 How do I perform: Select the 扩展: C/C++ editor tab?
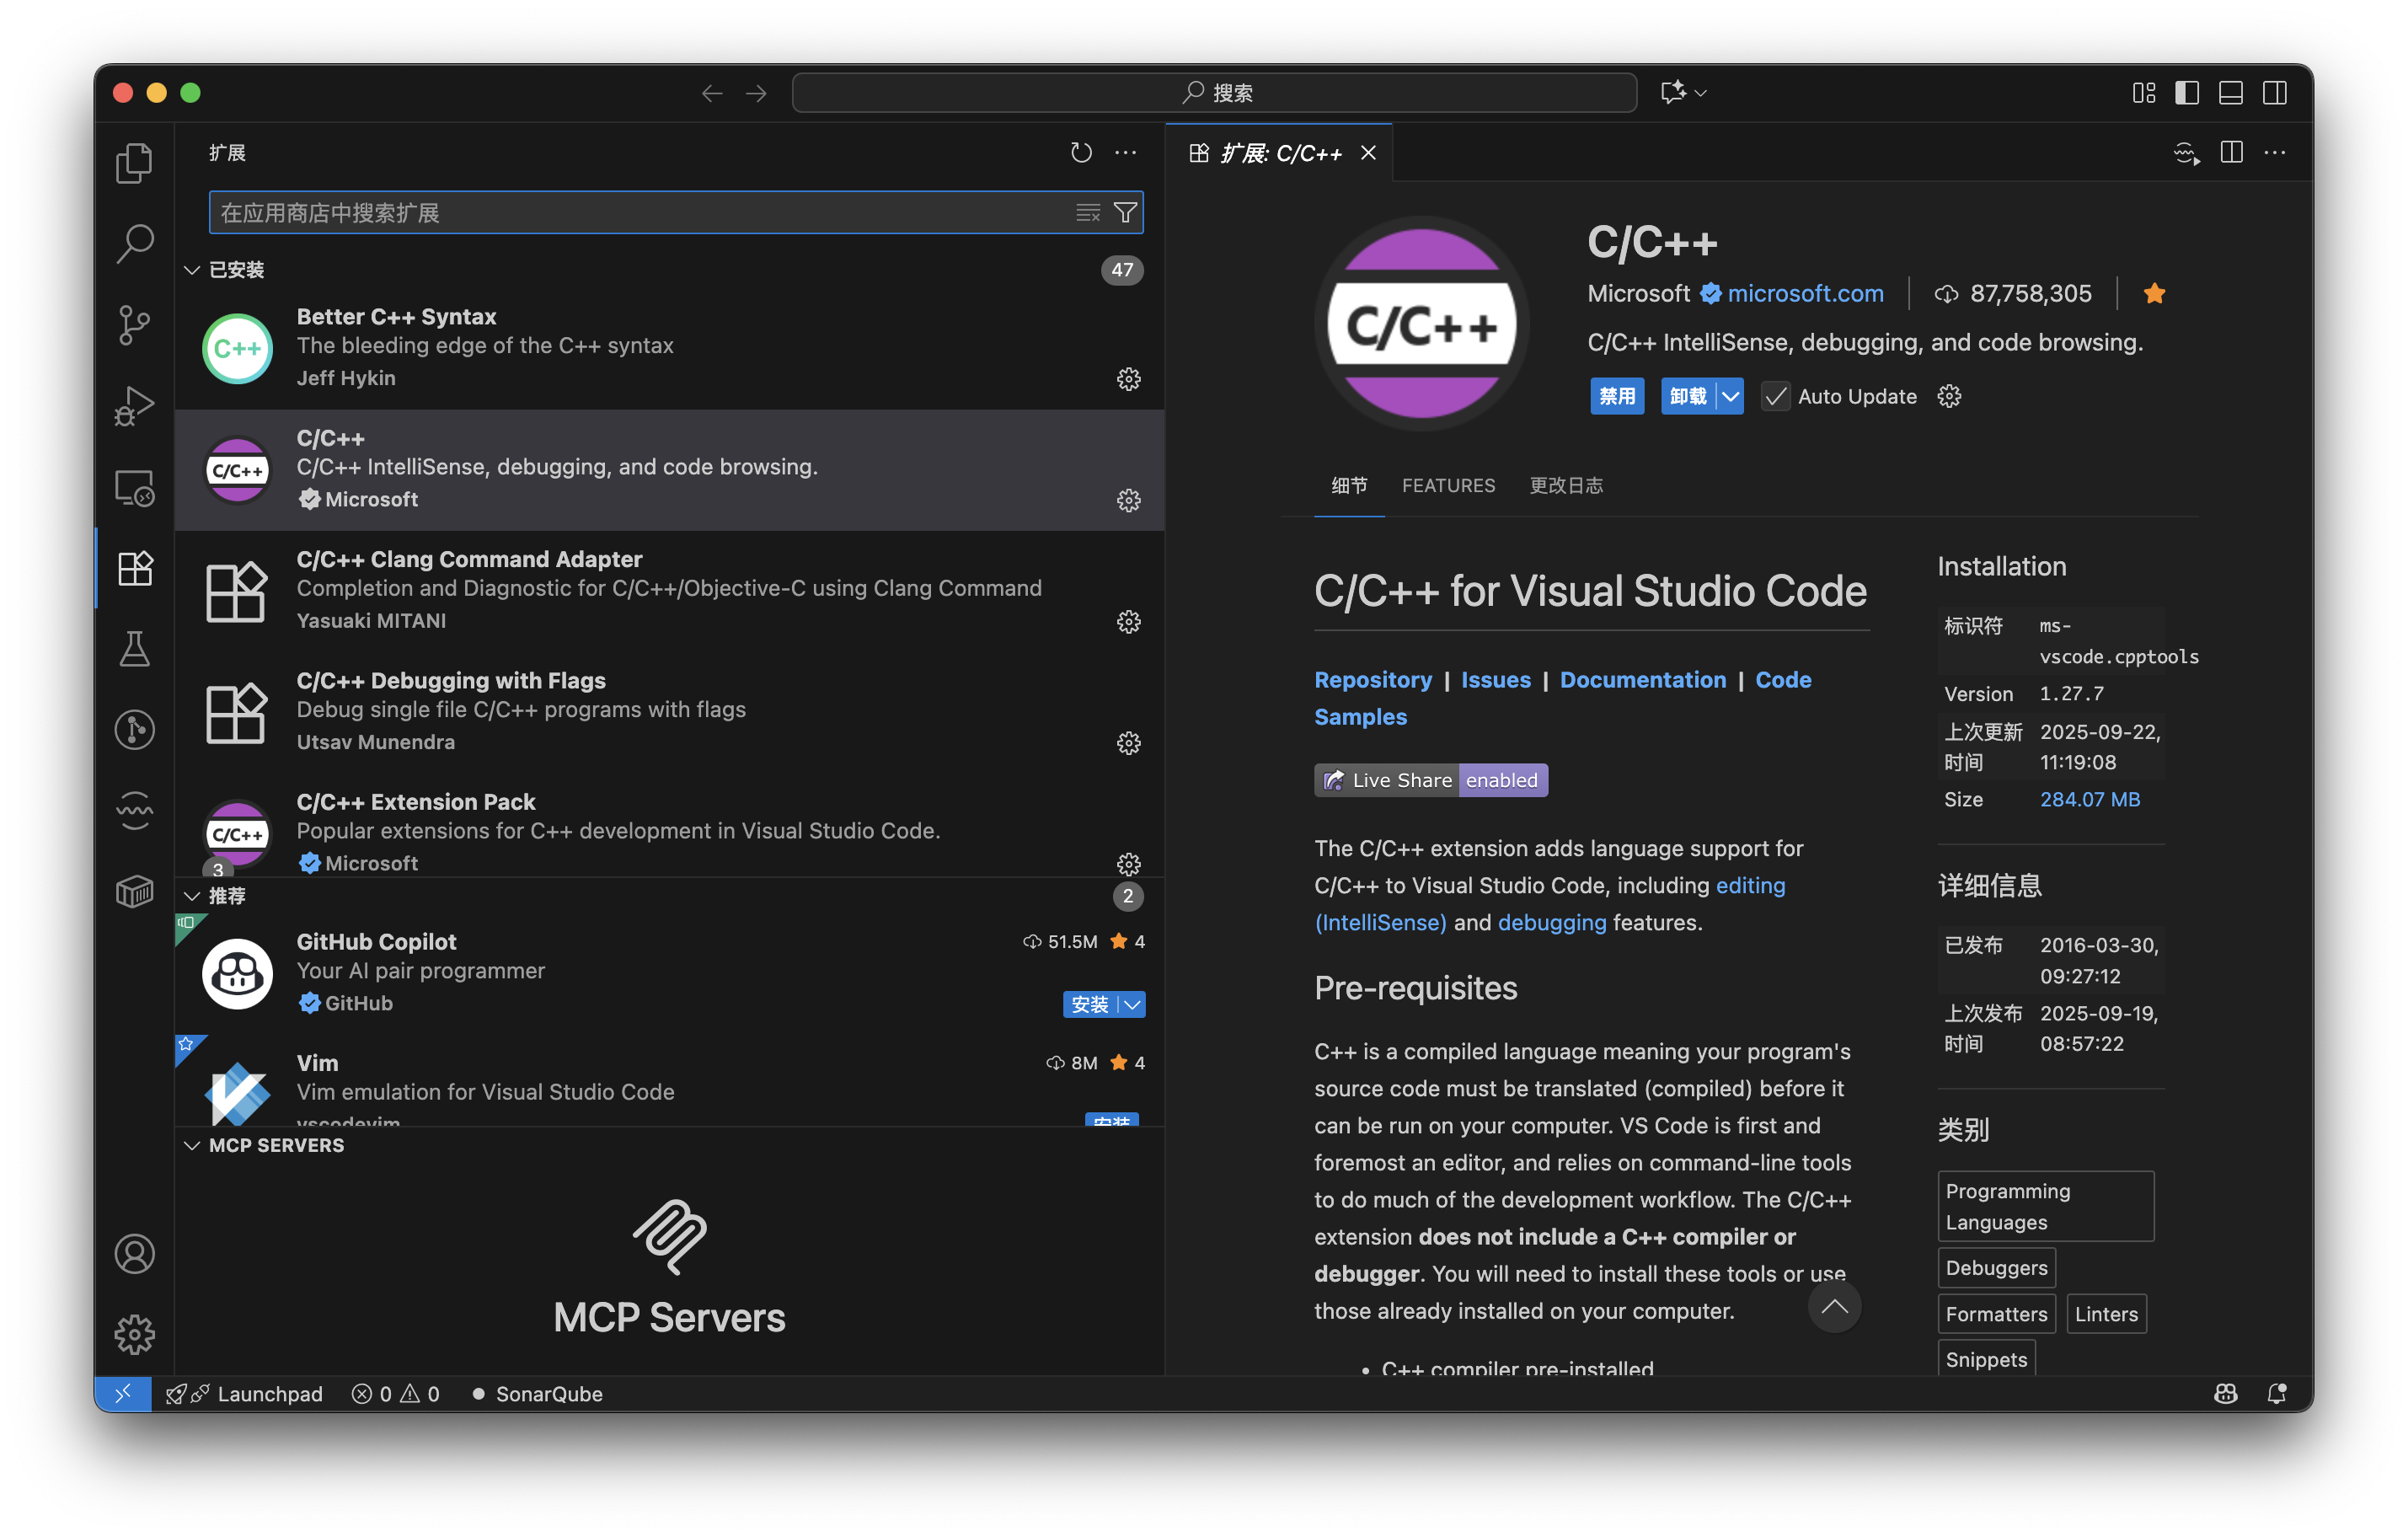pyautogui.click(x=1280, y=152)
